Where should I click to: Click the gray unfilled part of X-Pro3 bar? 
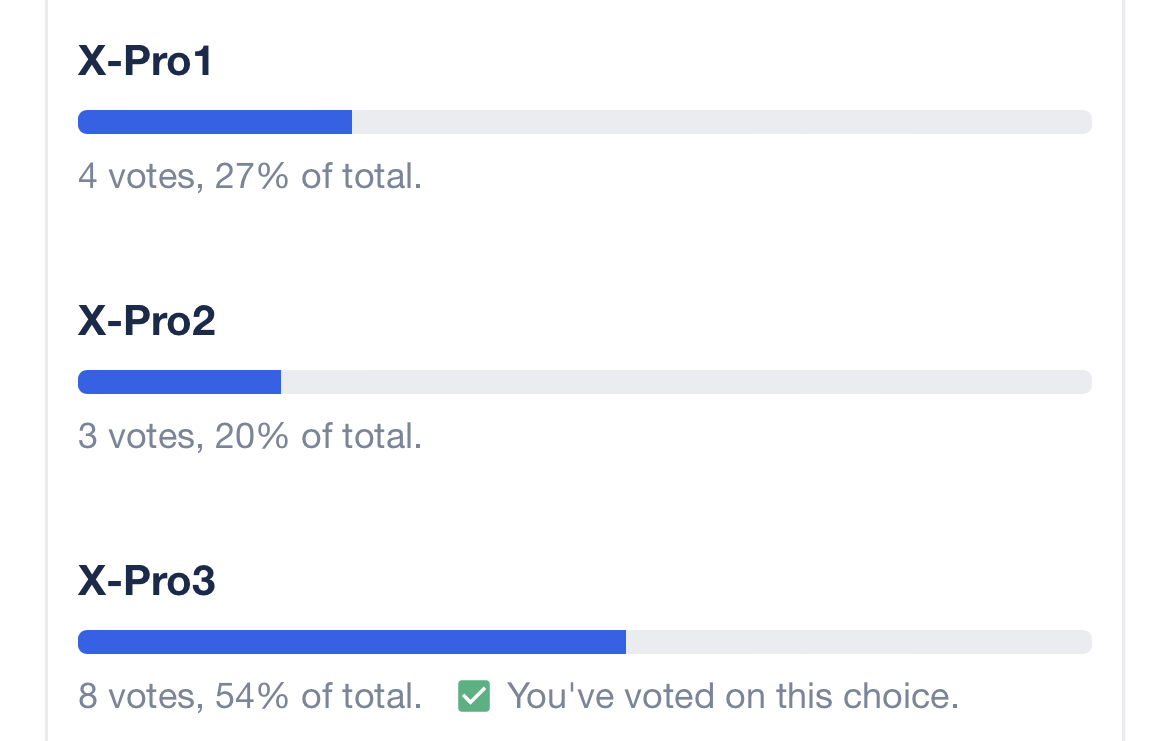coord(858,642)
